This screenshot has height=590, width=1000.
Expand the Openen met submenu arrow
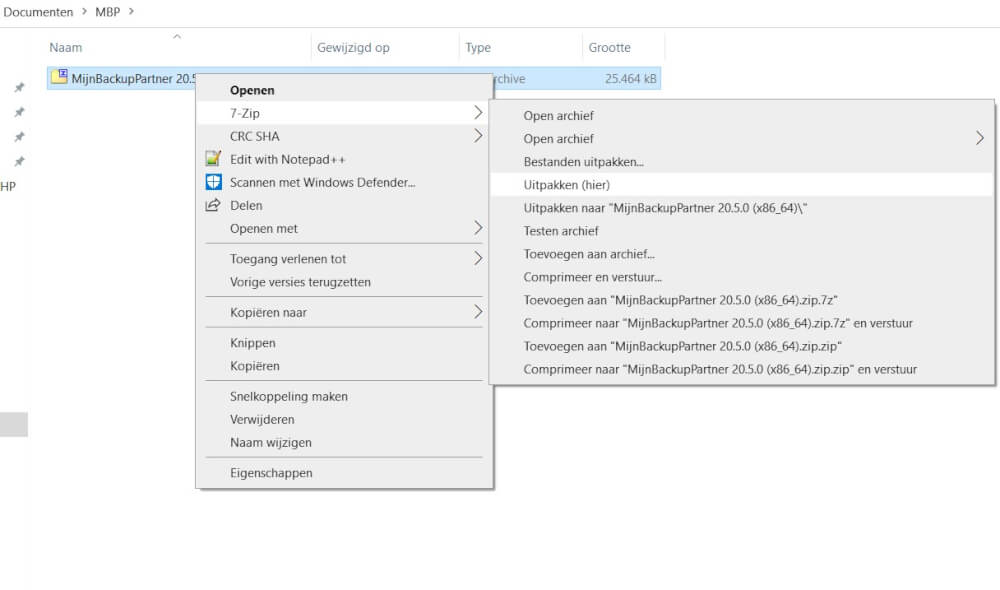point(478,228)
